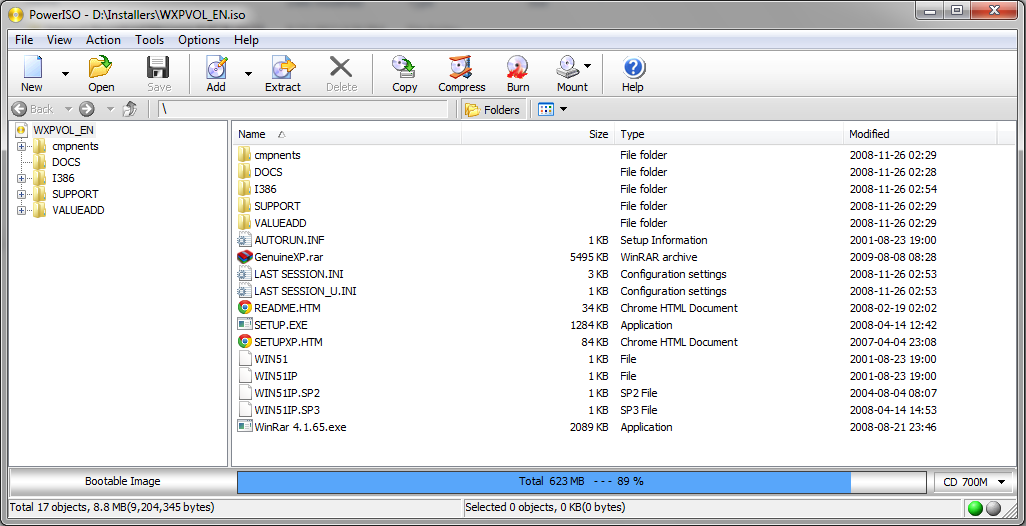This screenshot has width=1026, height=526.
Task: Open the Tools menu
Action: pos(150,40)
